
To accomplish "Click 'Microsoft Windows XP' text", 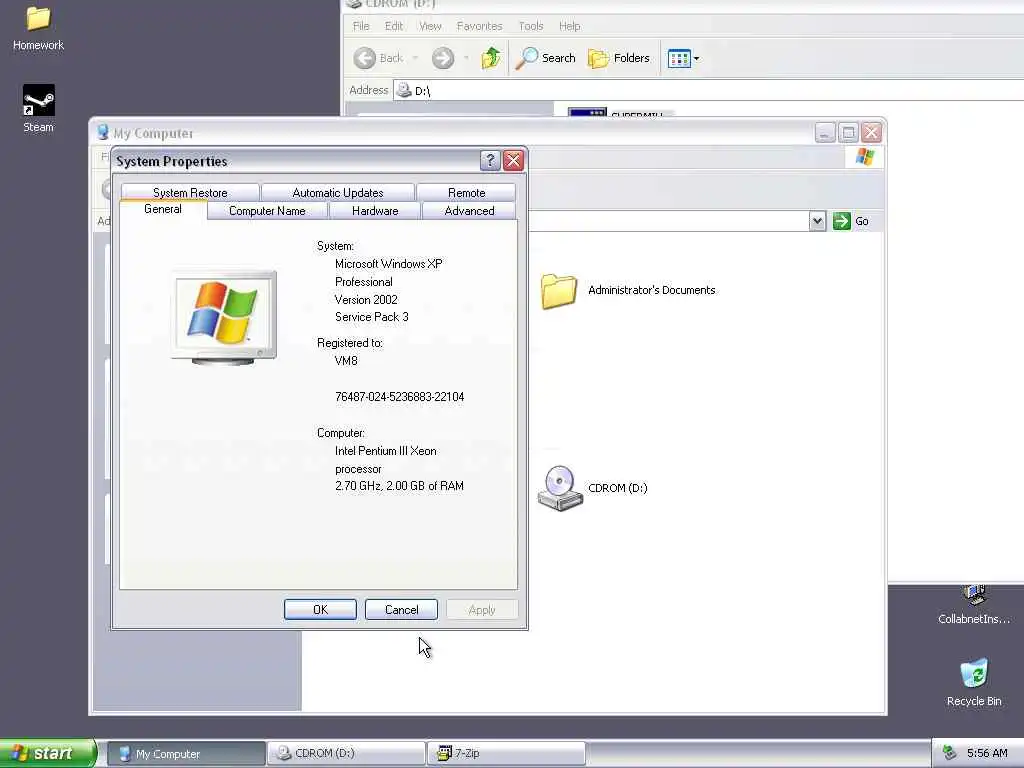I will [389, 264].
